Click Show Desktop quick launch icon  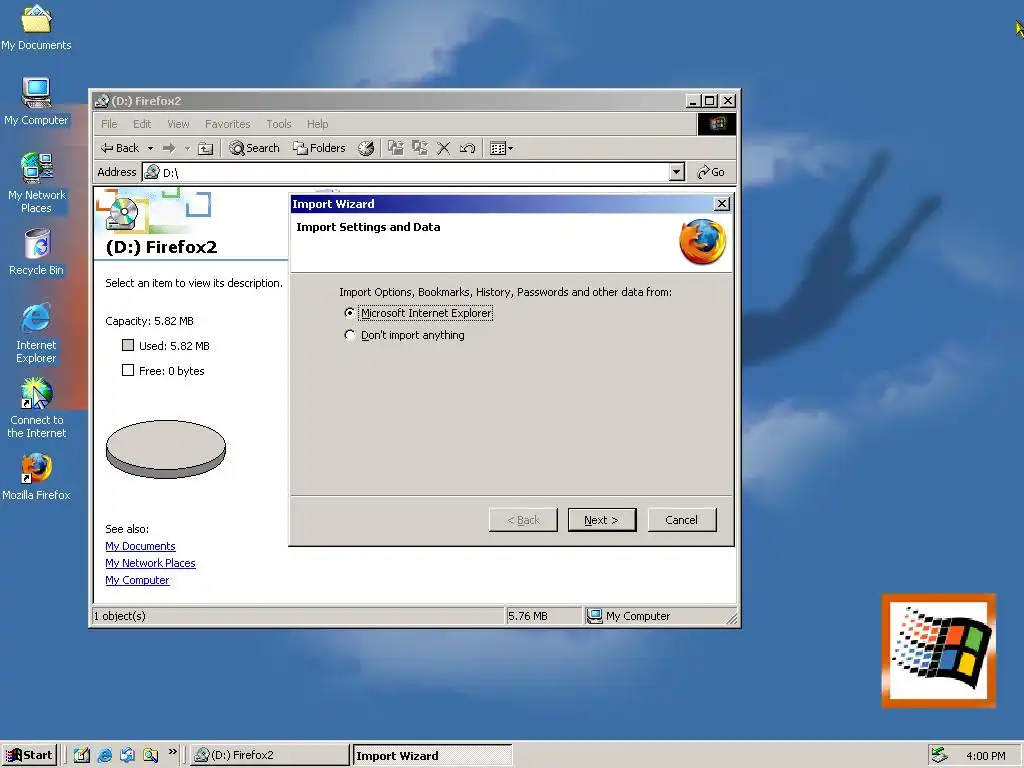pyautogui.click(x=82, y=755)
